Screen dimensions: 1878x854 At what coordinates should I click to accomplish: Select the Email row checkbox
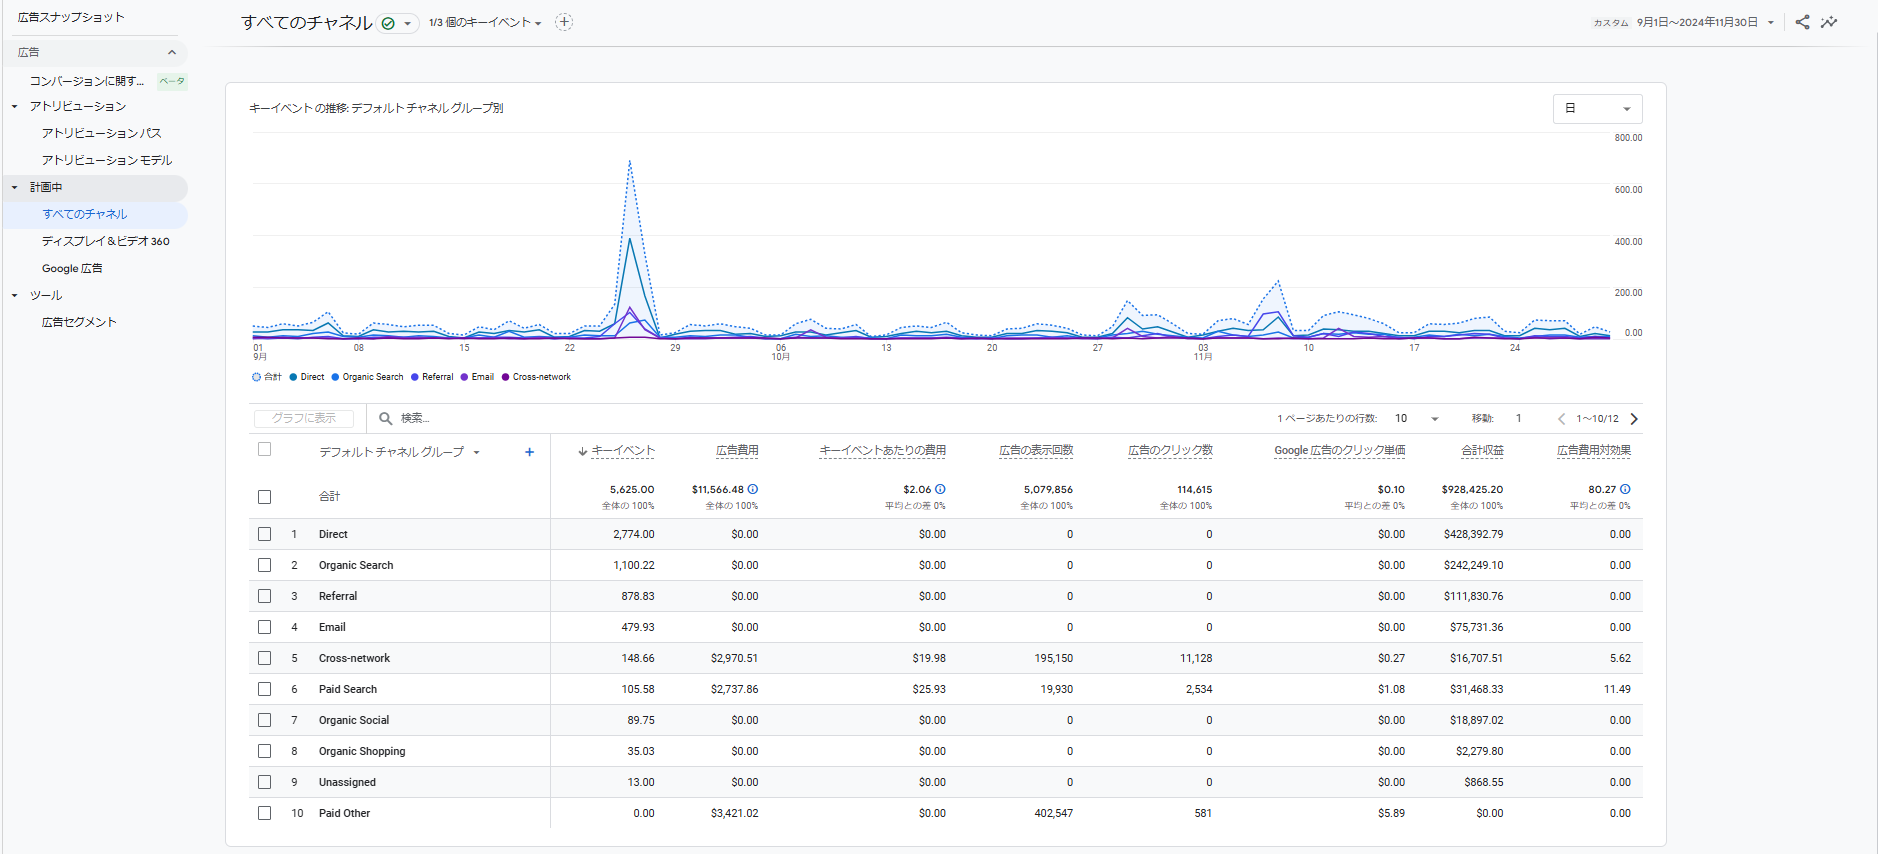tap(264, 627)
